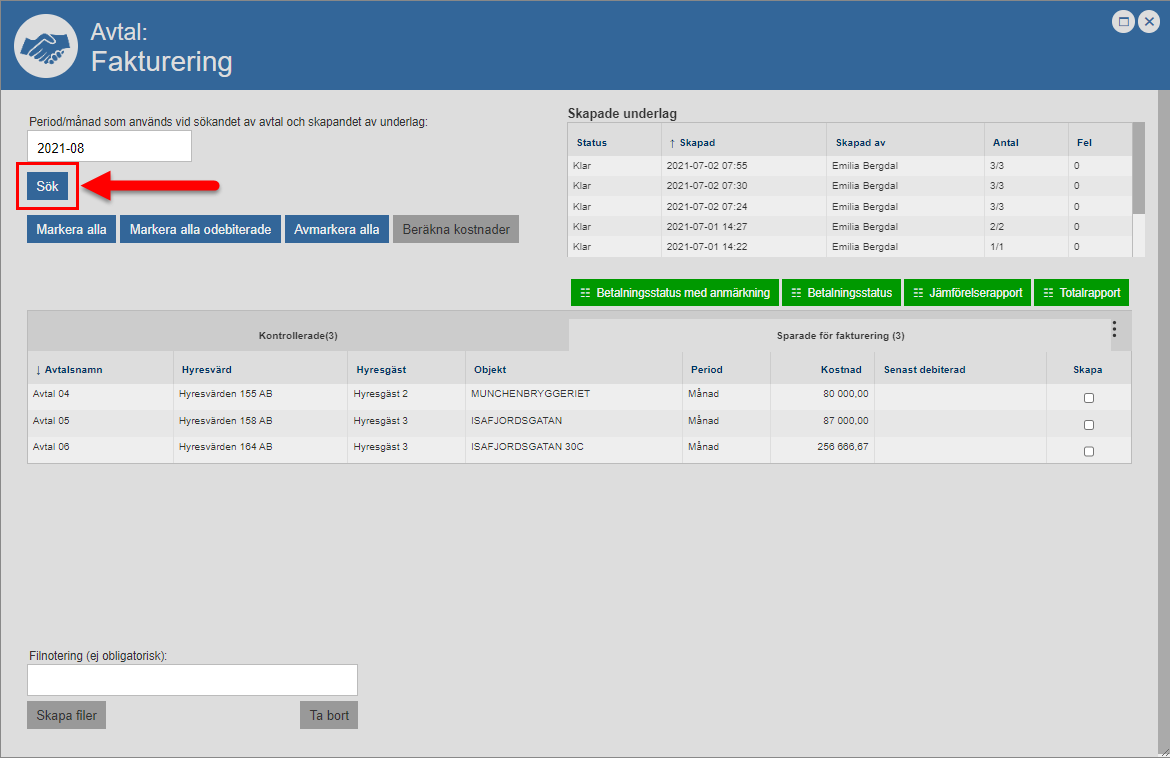Select Sparade för fakturering (3) tab
Image resolution: width=1170 pixels, height=758 pixels.
840,336
